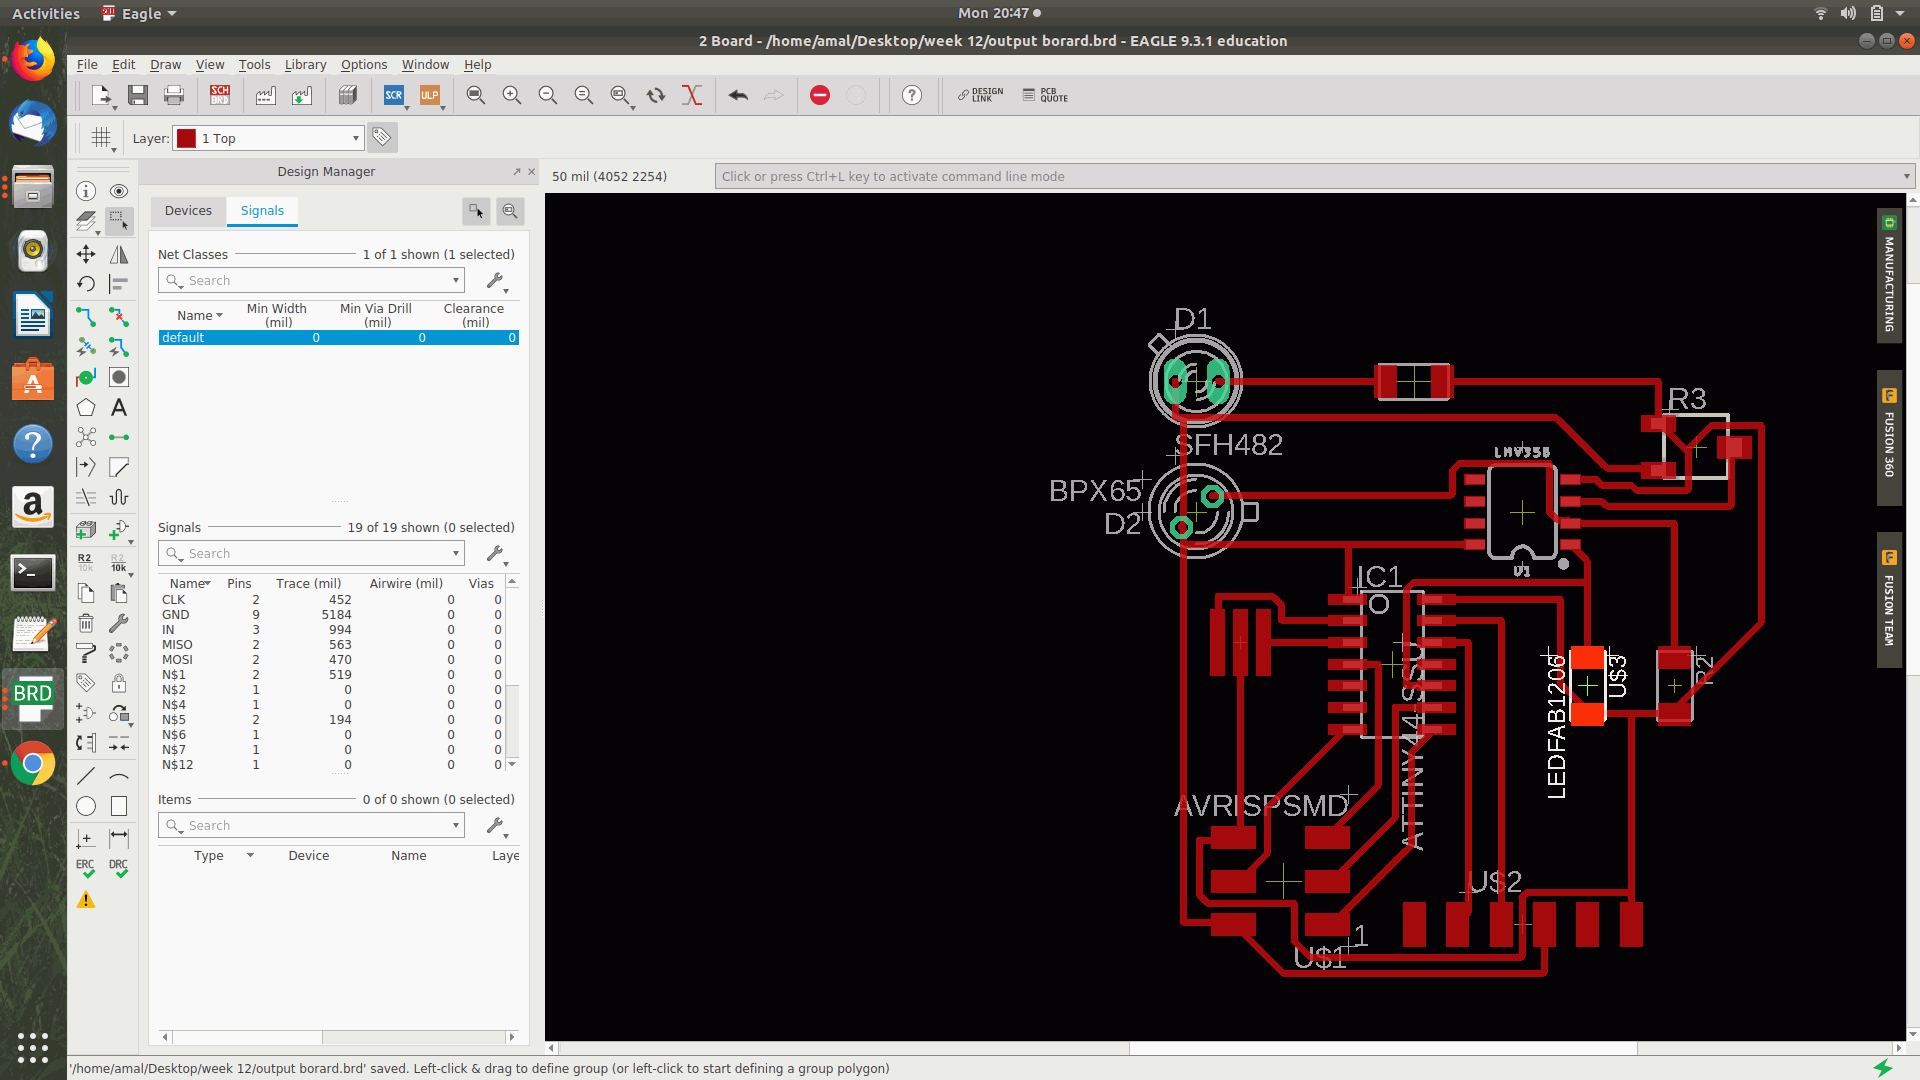Viewport: 1920px width, 1080px height.
Task: Select the Text tool
Action: pyautogui.click(x=119, y=408)
